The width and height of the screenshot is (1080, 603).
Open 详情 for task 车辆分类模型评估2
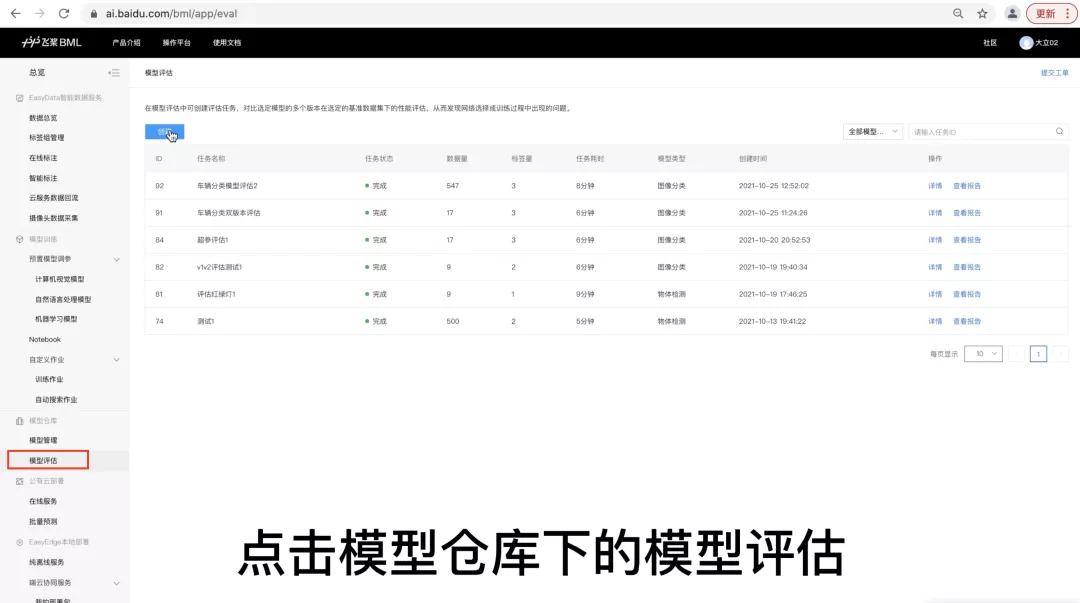click(x=935, y=186)
